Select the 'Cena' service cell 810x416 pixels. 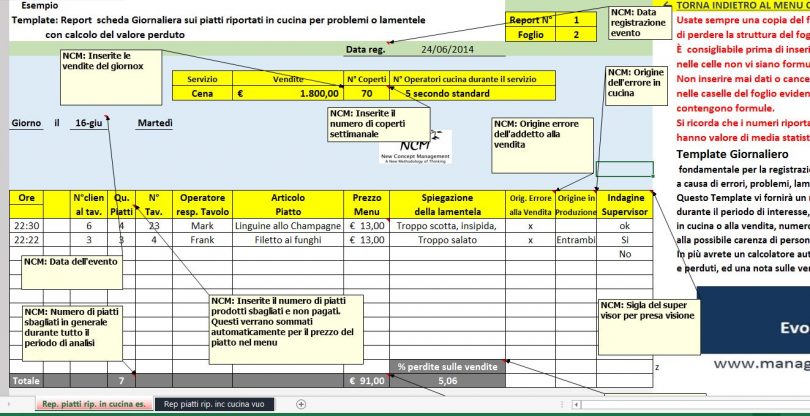click(x=202, y=94)
